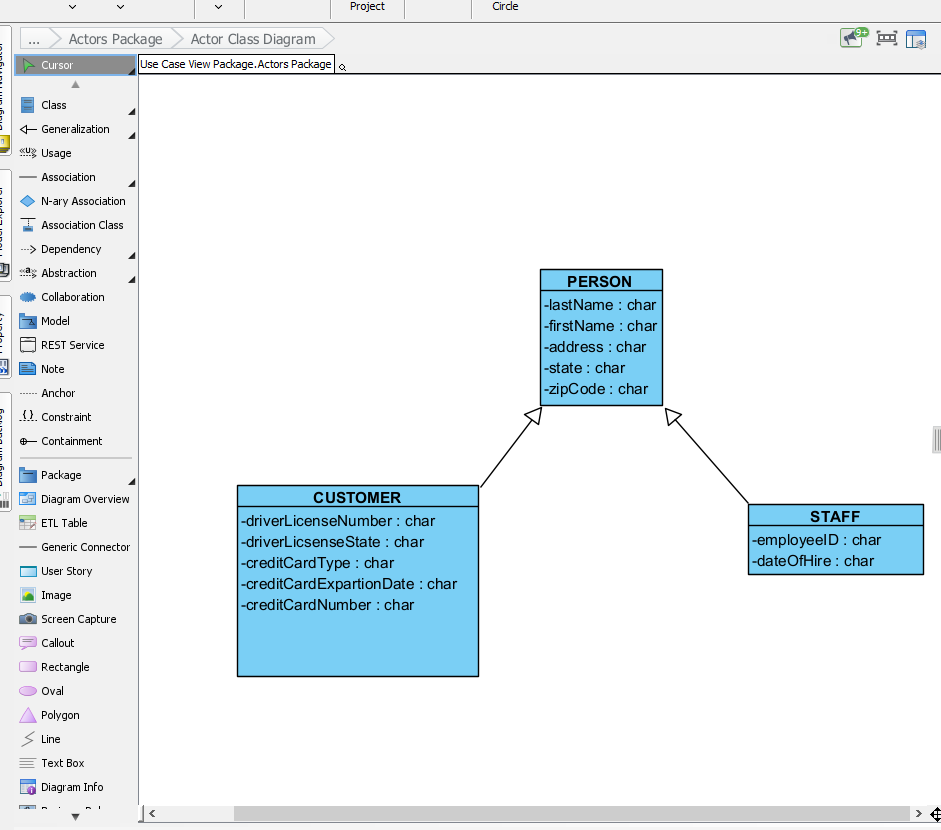The height and width of the screenshot is (830, 941).
Task: Expand the Class tool variants arrow
Action: coord(131,110)
